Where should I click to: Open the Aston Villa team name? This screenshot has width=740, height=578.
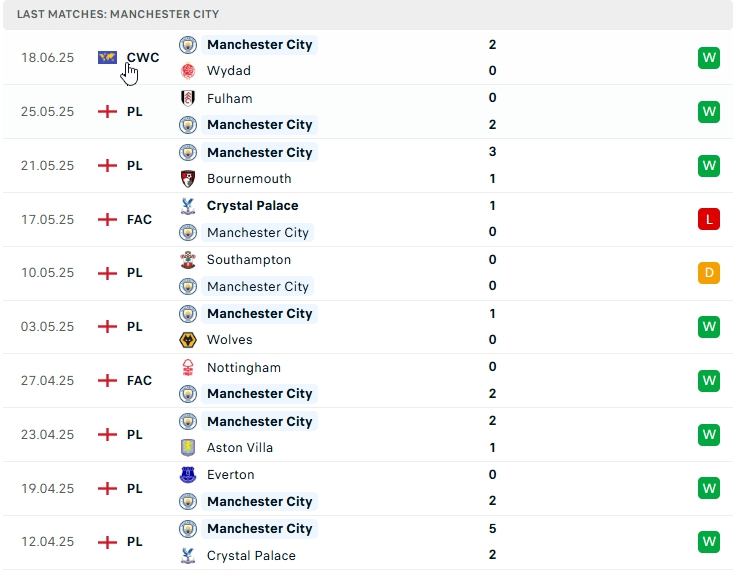(x=240, y=448)
